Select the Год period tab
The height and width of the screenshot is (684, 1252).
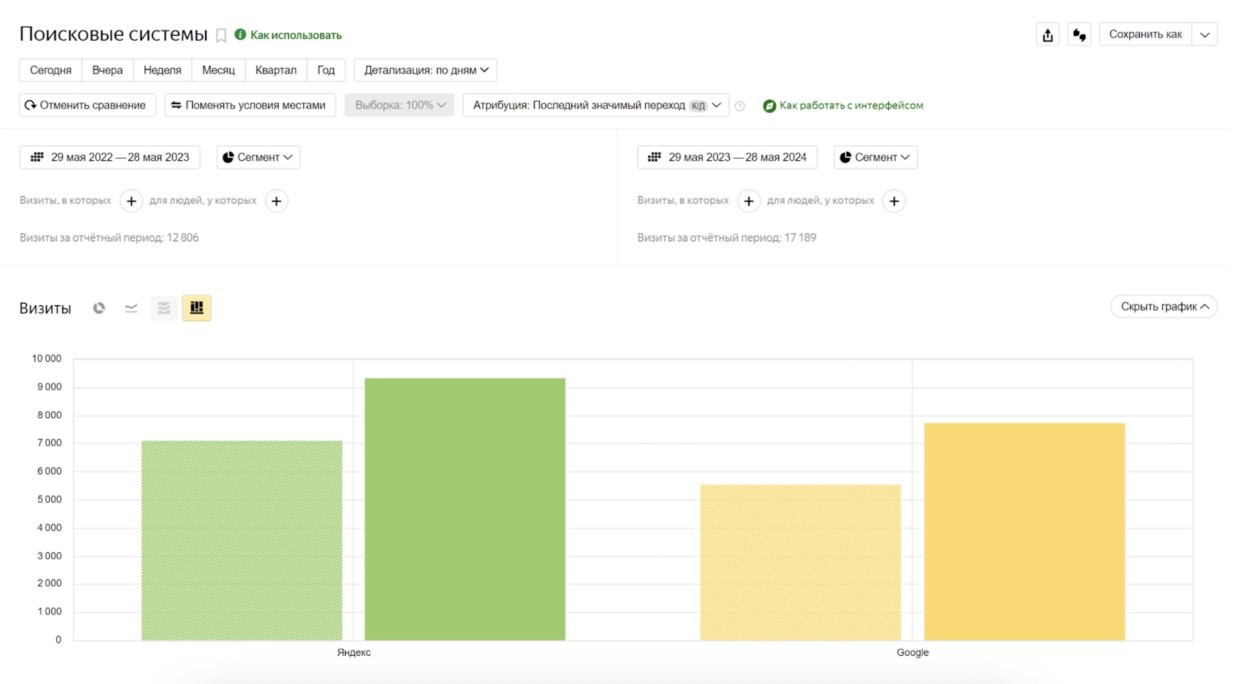(x=326, y=70)
